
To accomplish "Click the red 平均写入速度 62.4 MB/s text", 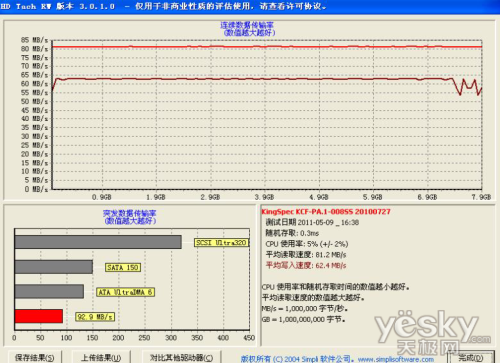I will coord(306,265).
